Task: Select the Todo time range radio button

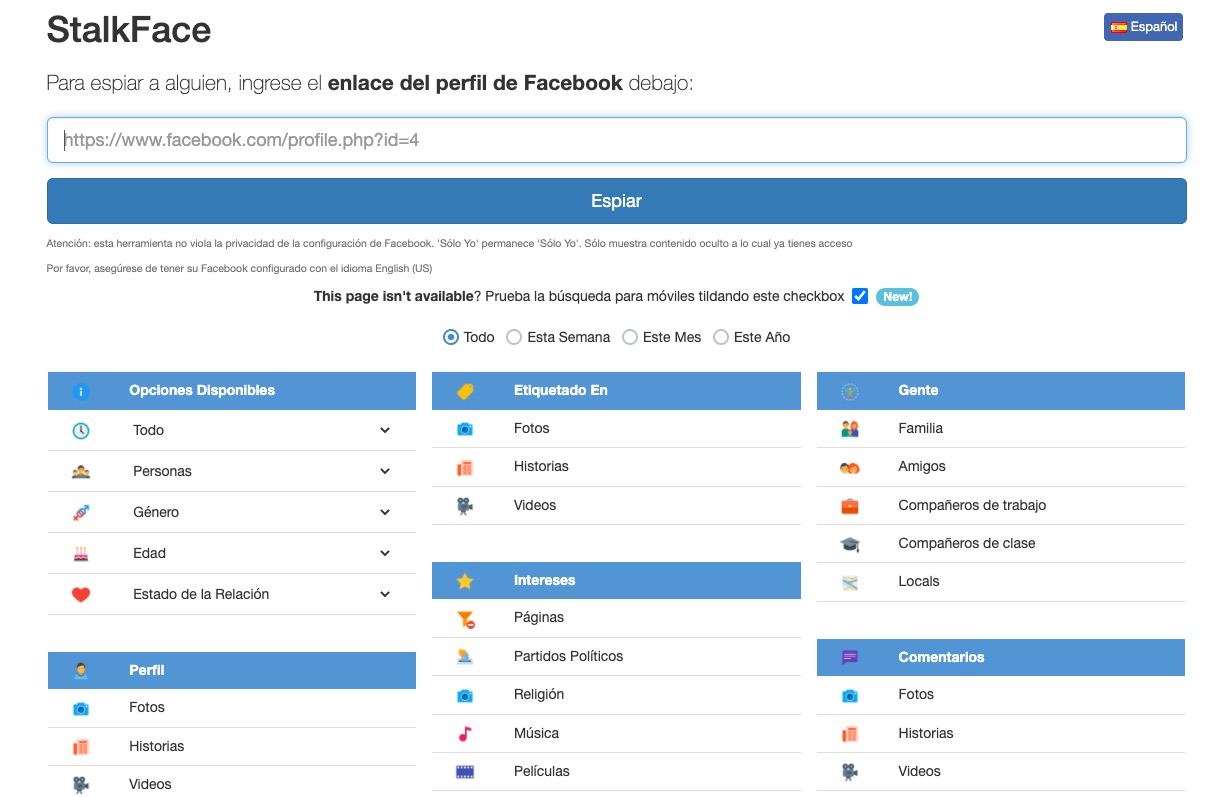Action: [451, 338]
